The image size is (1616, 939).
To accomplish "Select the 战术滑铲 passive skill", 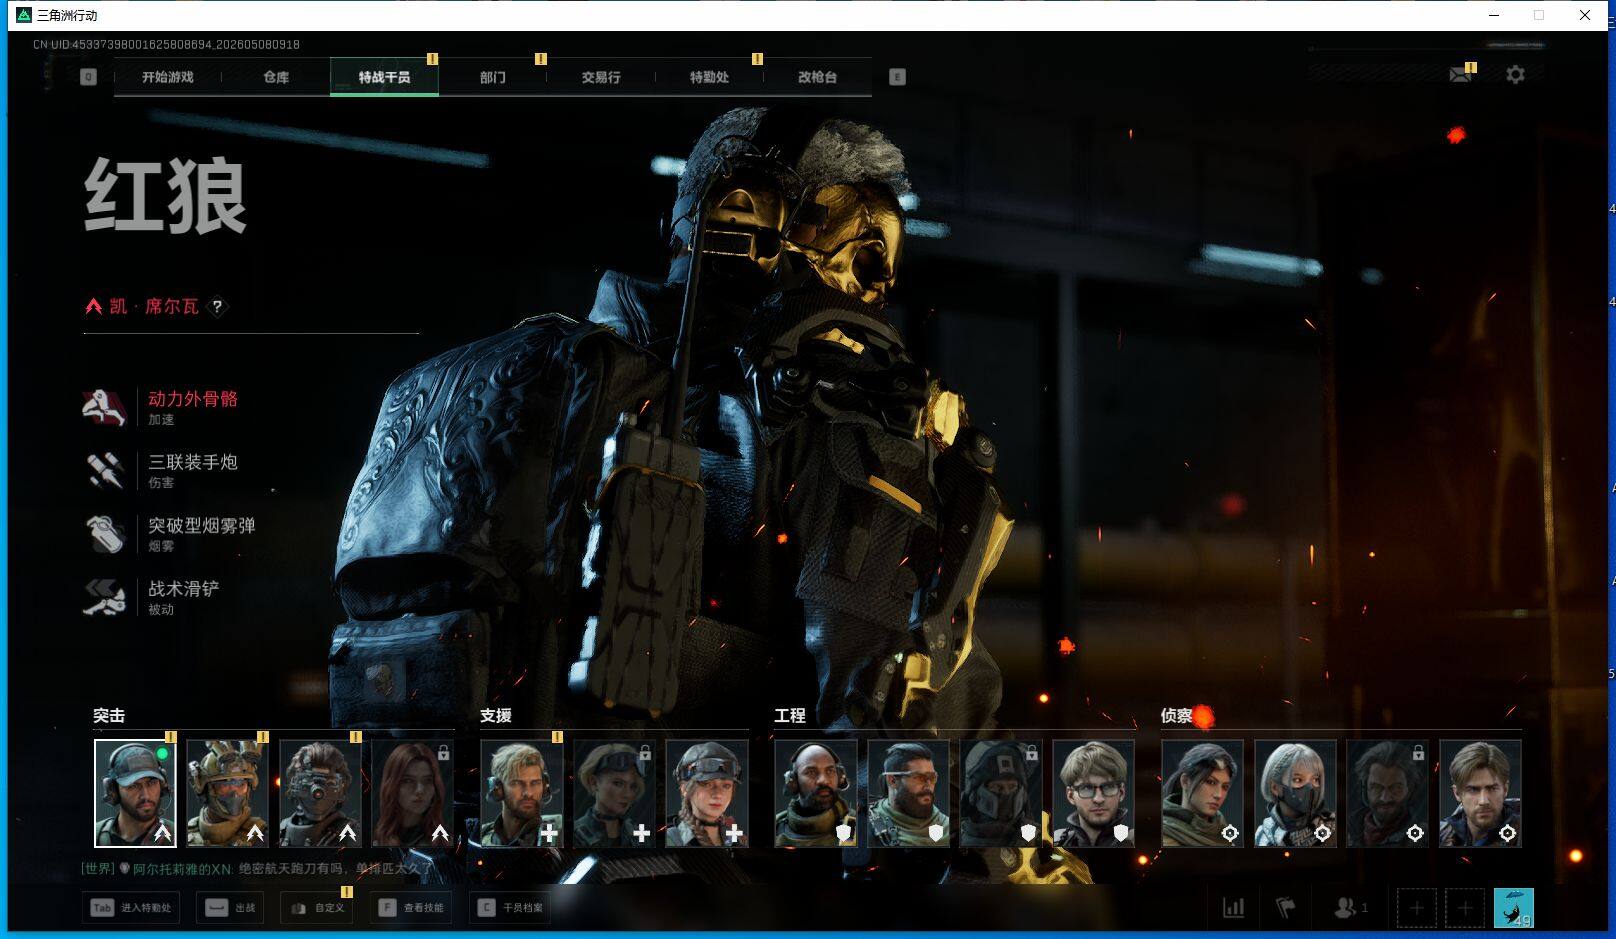I will point(152,596).
